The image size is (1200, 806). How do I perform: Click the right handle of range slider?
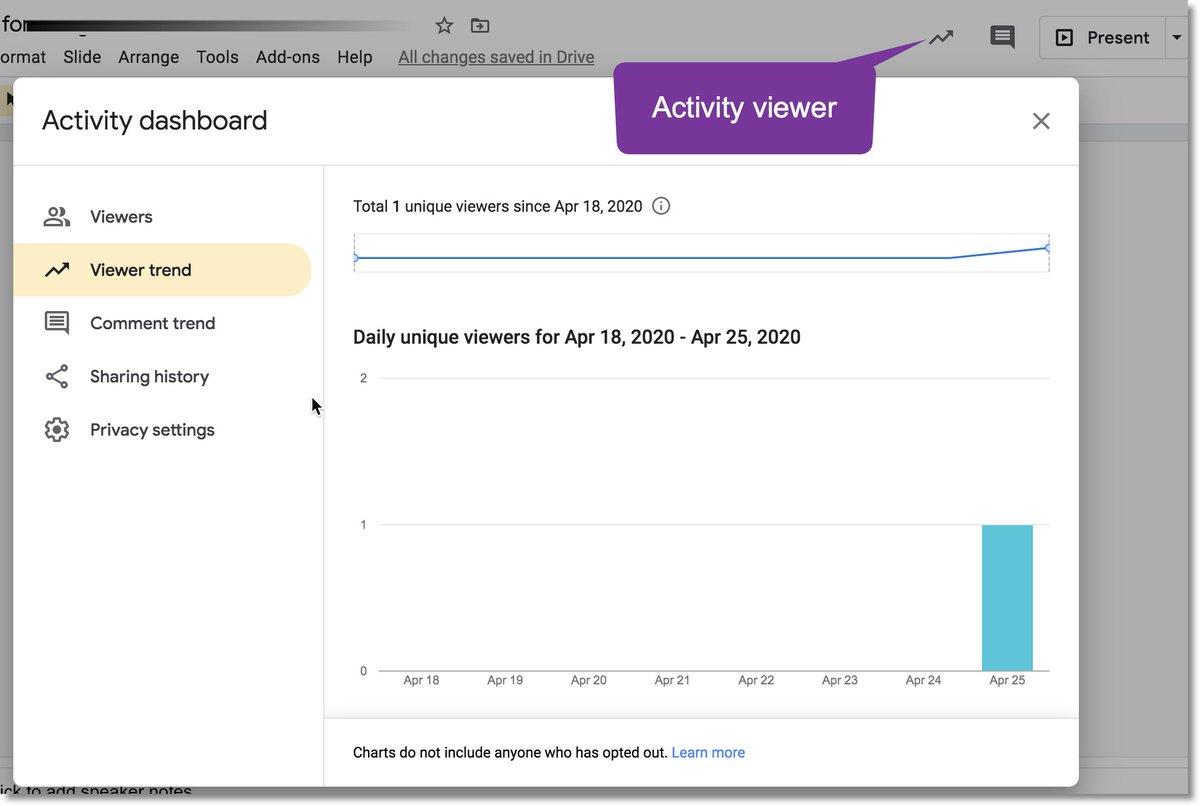[x=1048, y=248]
